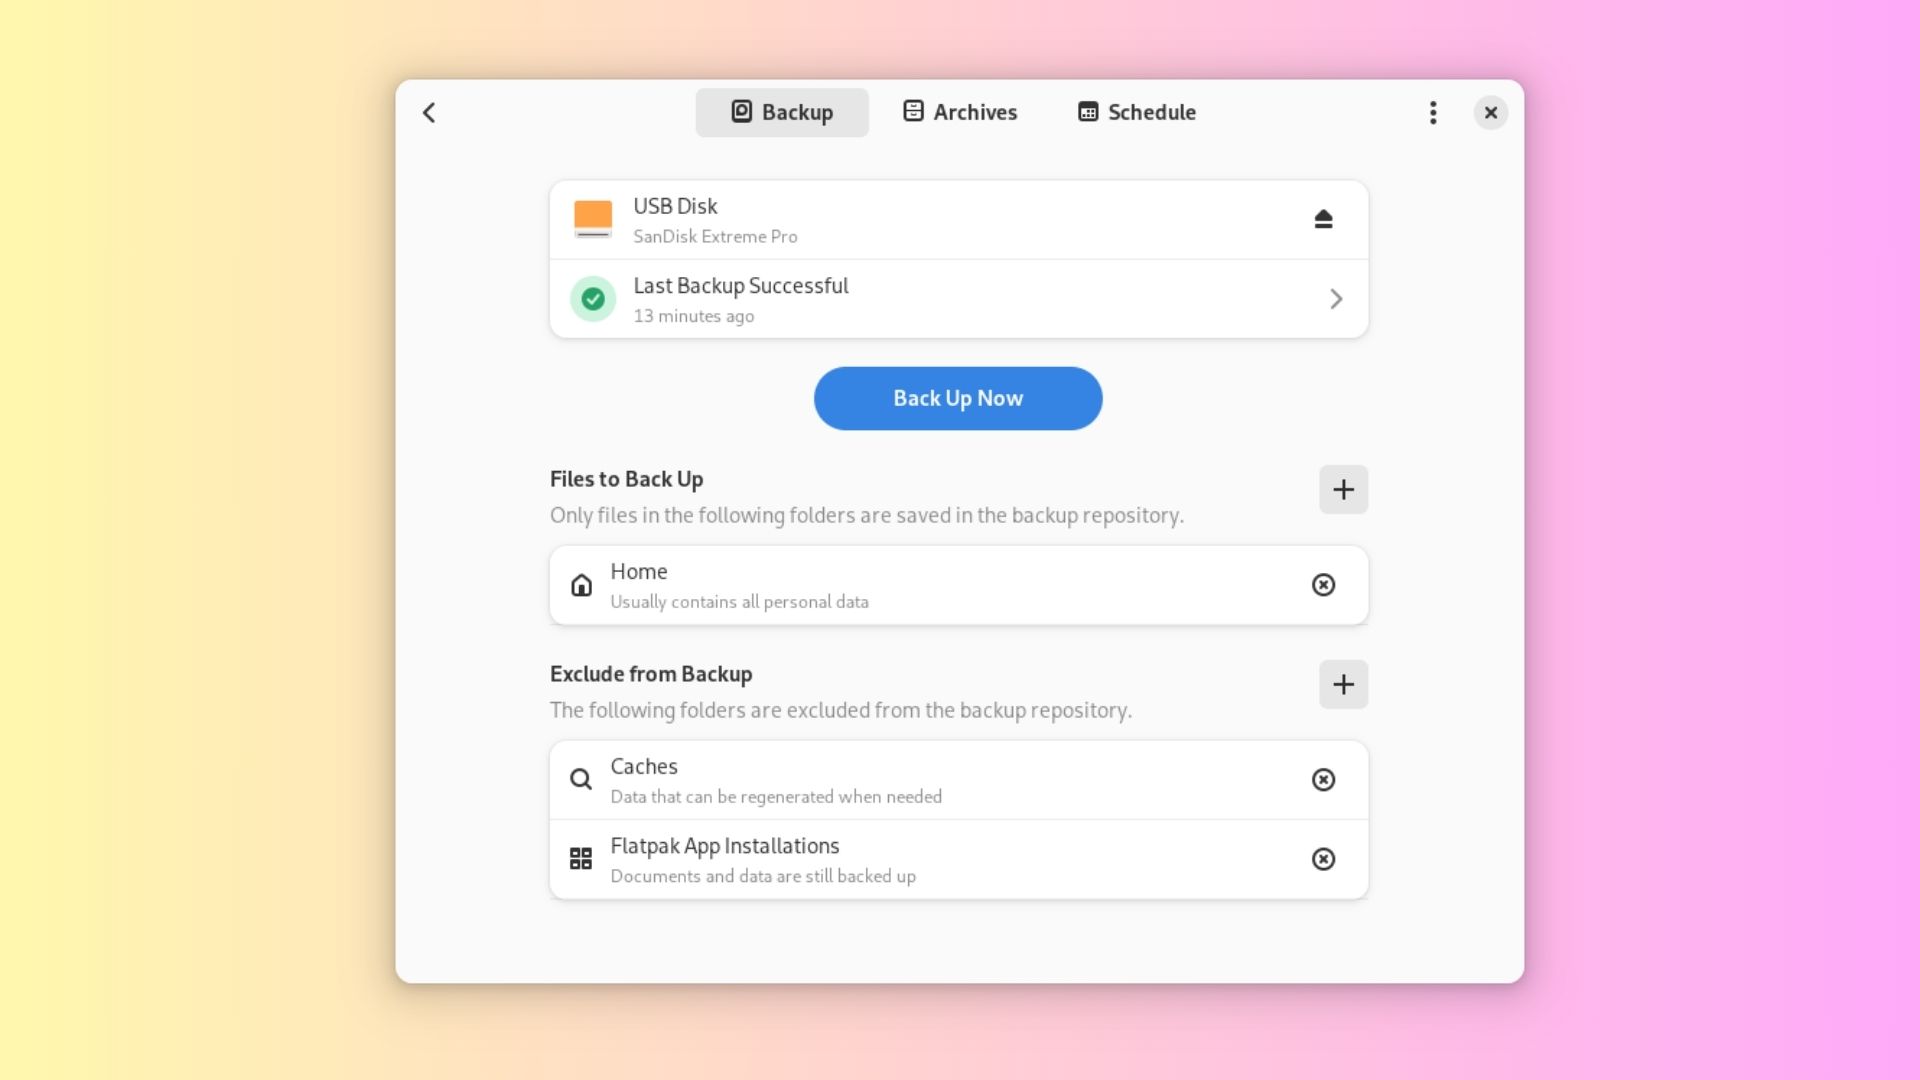Remove Home folder from backup list
Image resolution: width=1920 pixels, height=1080 pixels.
1323,585
